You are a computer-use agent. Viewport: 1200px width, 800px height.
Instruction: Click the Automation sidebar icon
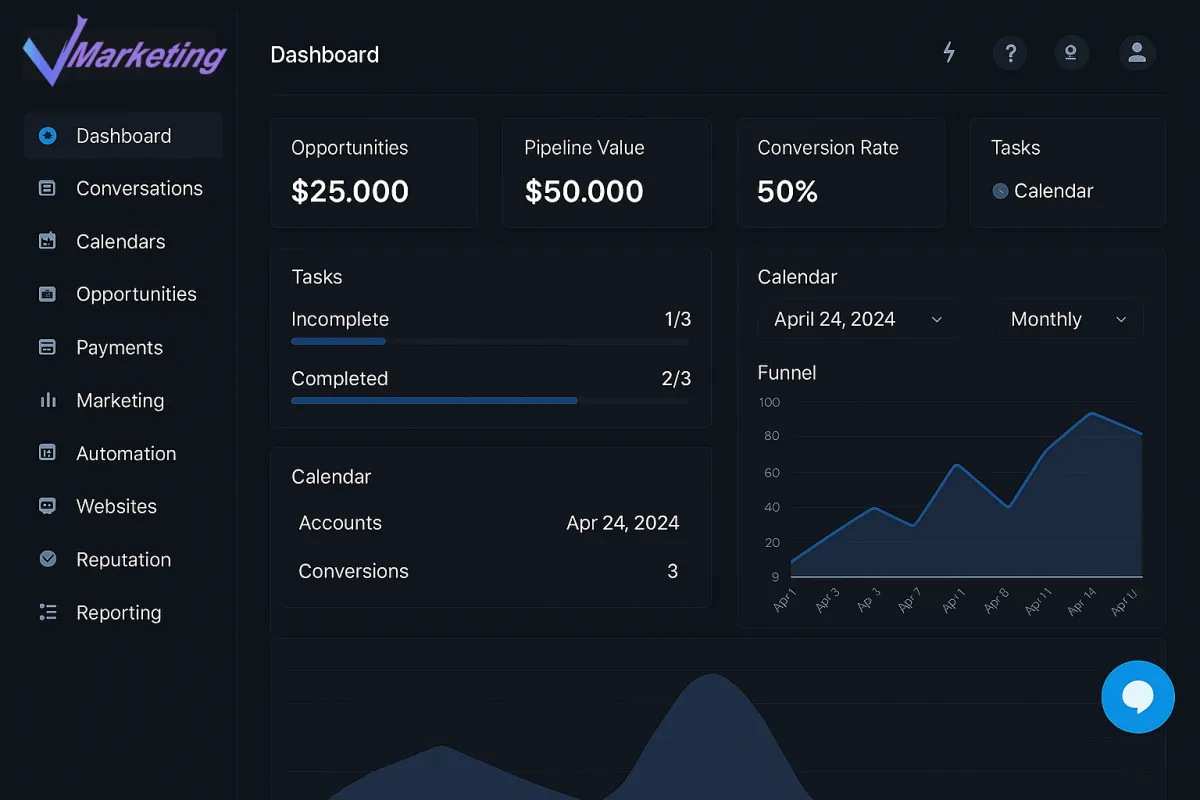click(x=47, y=453)
